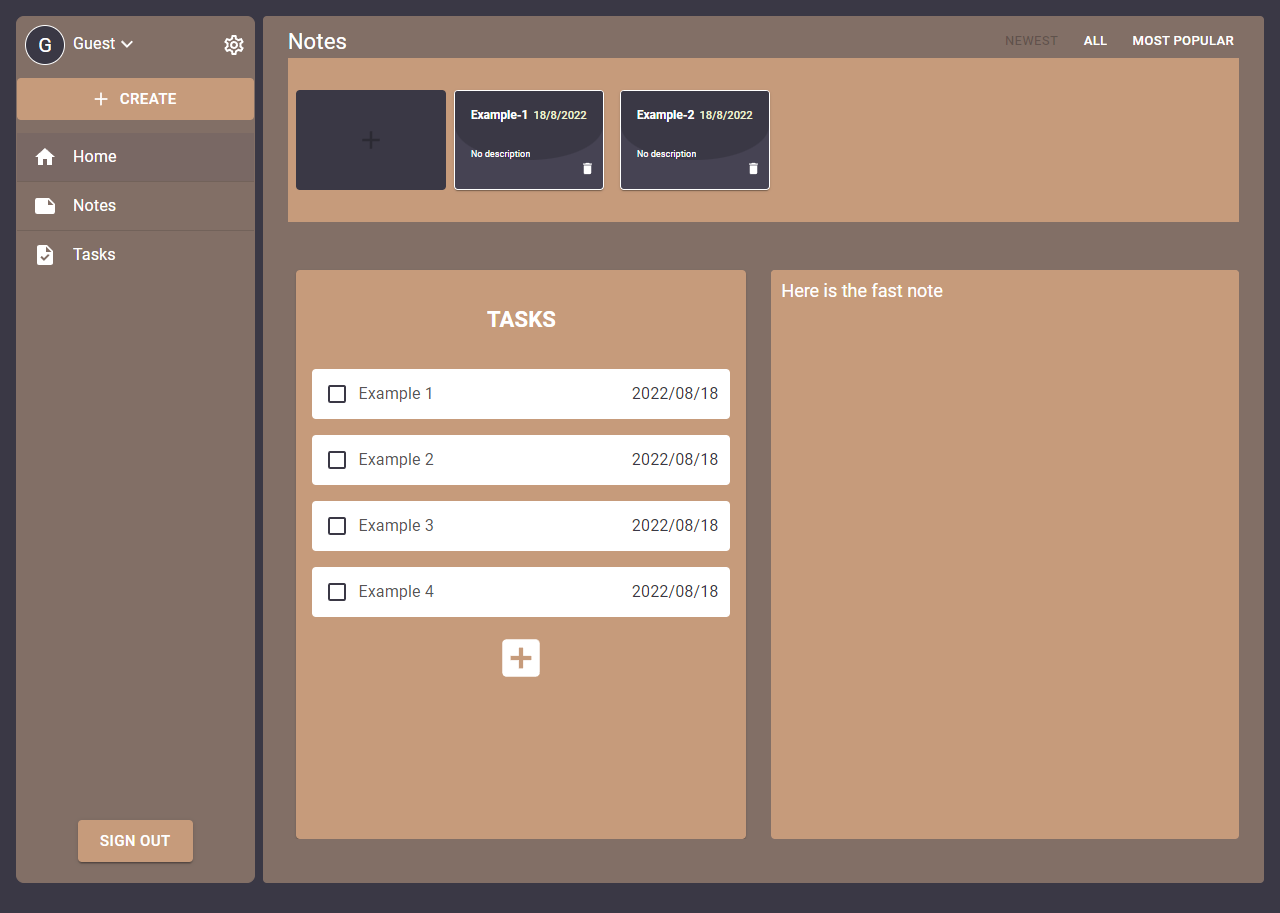The width and height of the screenshot is (1280, 913).
Task: Open the Home section from the sidebar
Action: click(94, 156)
